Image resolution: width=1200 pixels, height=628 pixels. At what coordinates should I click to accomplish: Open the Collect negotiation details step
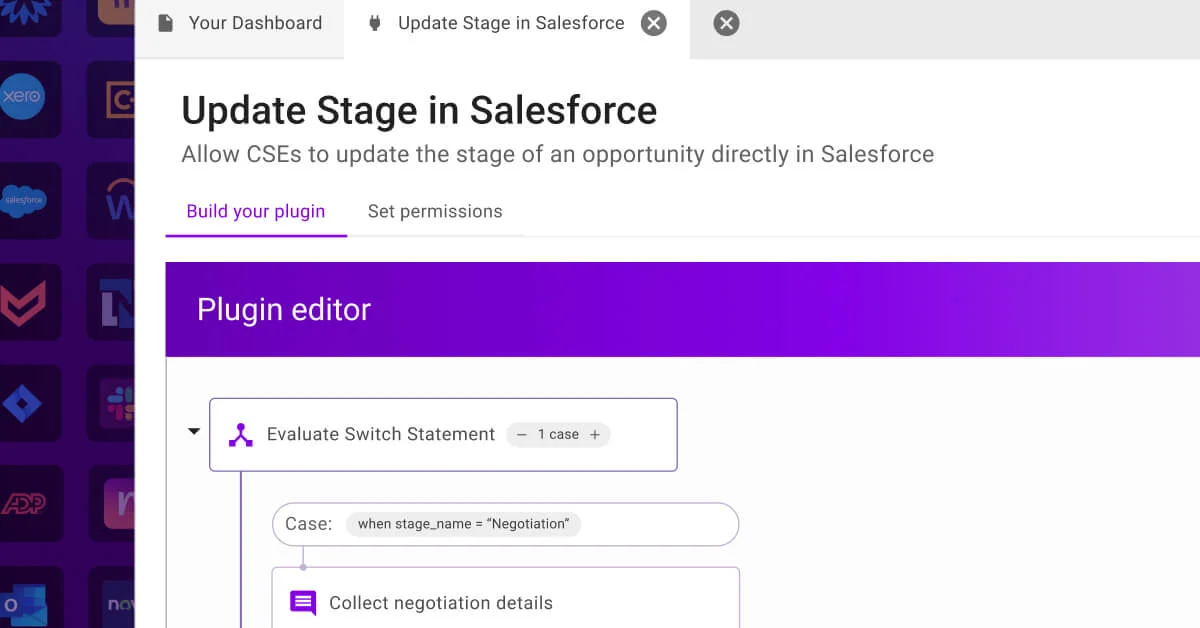pos(440,603)
